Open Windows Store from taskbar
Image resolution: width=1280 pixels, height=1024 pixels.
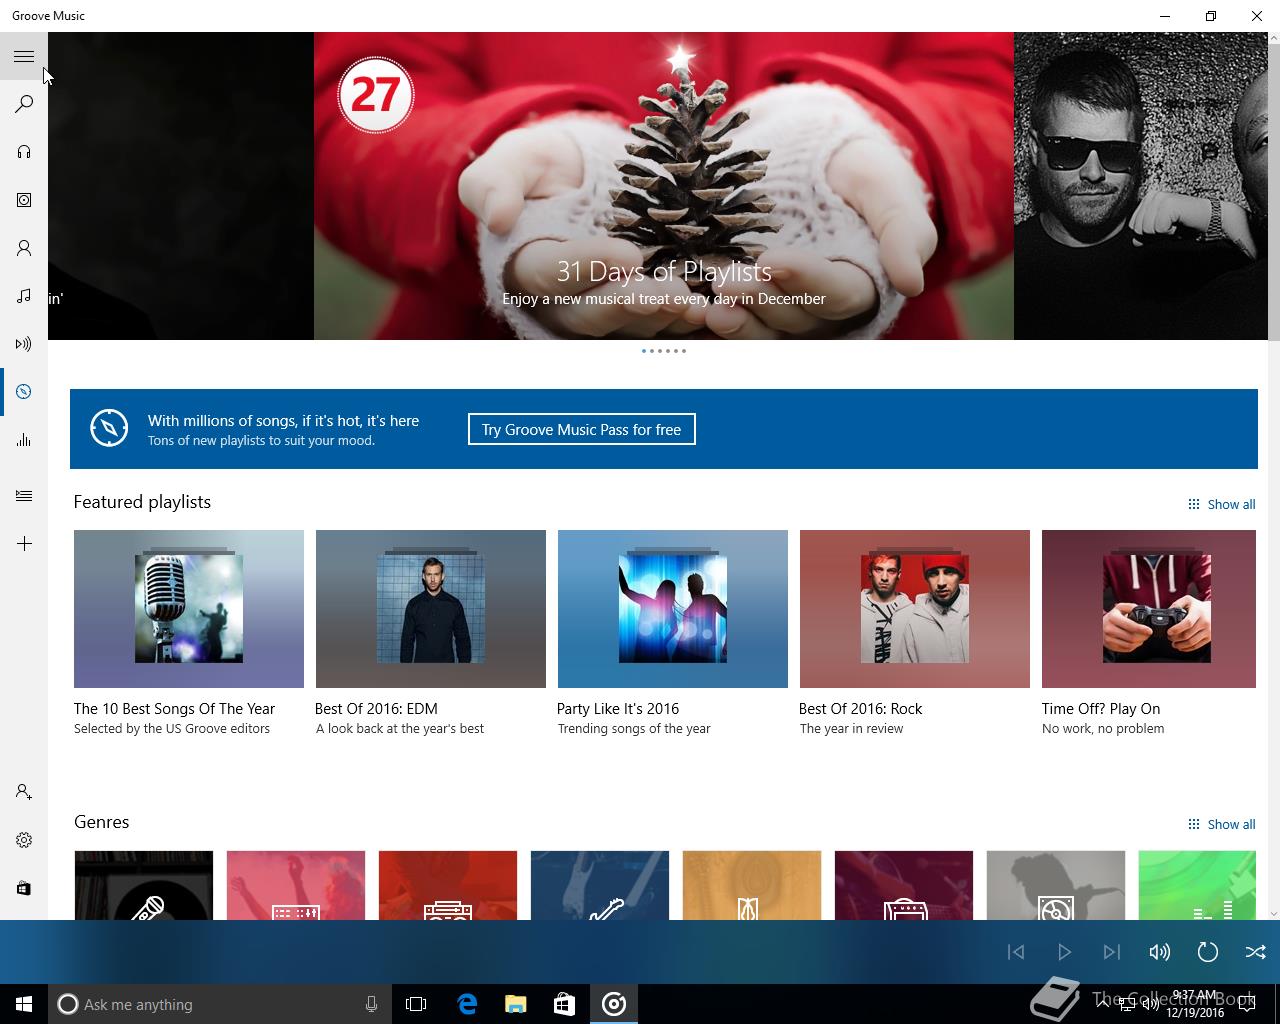564,1004
